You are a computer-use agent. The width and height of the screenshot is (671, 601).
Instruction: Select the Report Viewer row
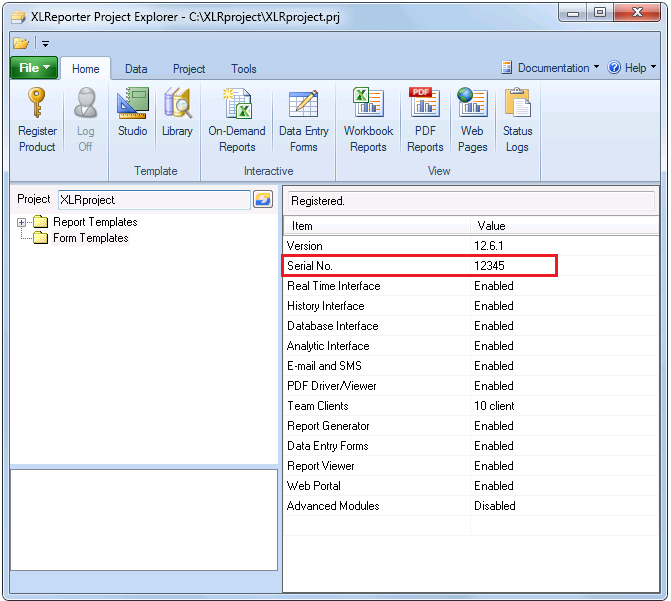point(471,466)
